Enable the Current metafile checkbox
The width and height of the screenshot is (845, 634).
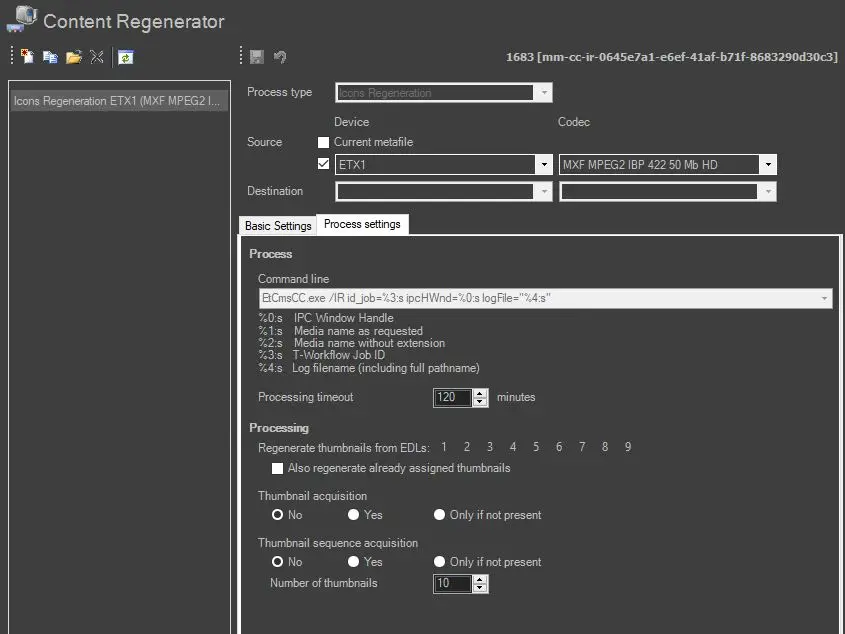[323, 142]
